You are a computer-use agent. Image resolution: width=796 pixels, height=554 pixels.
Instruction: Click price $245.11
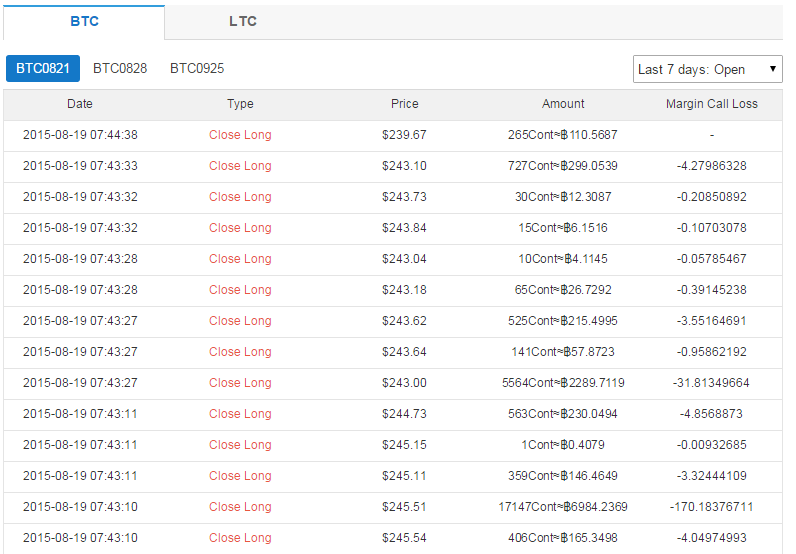[404, 476]
